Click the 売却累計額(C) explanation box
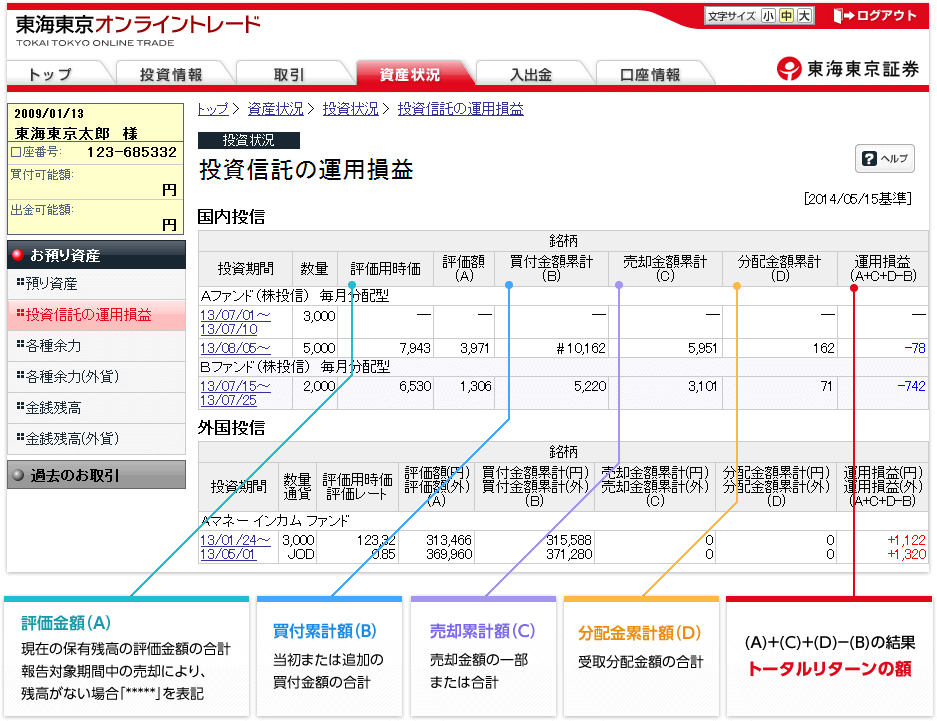The height and width of the screenshot is (721, 937). 483,656
